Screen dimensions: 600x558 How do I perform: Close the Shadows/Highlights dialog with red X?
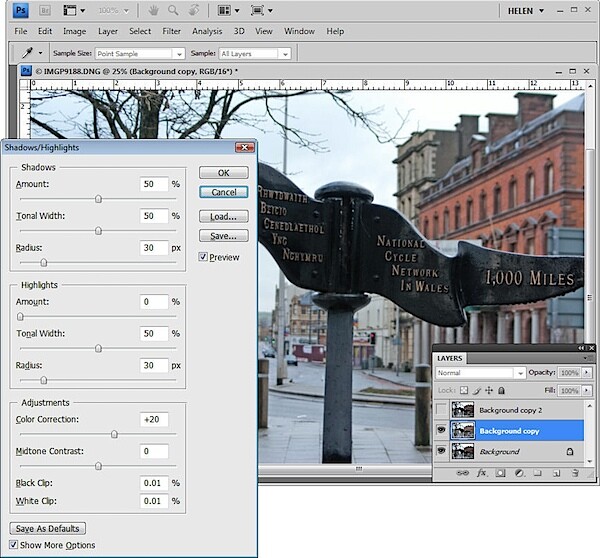pyautogui.click(x=245, y=147)
